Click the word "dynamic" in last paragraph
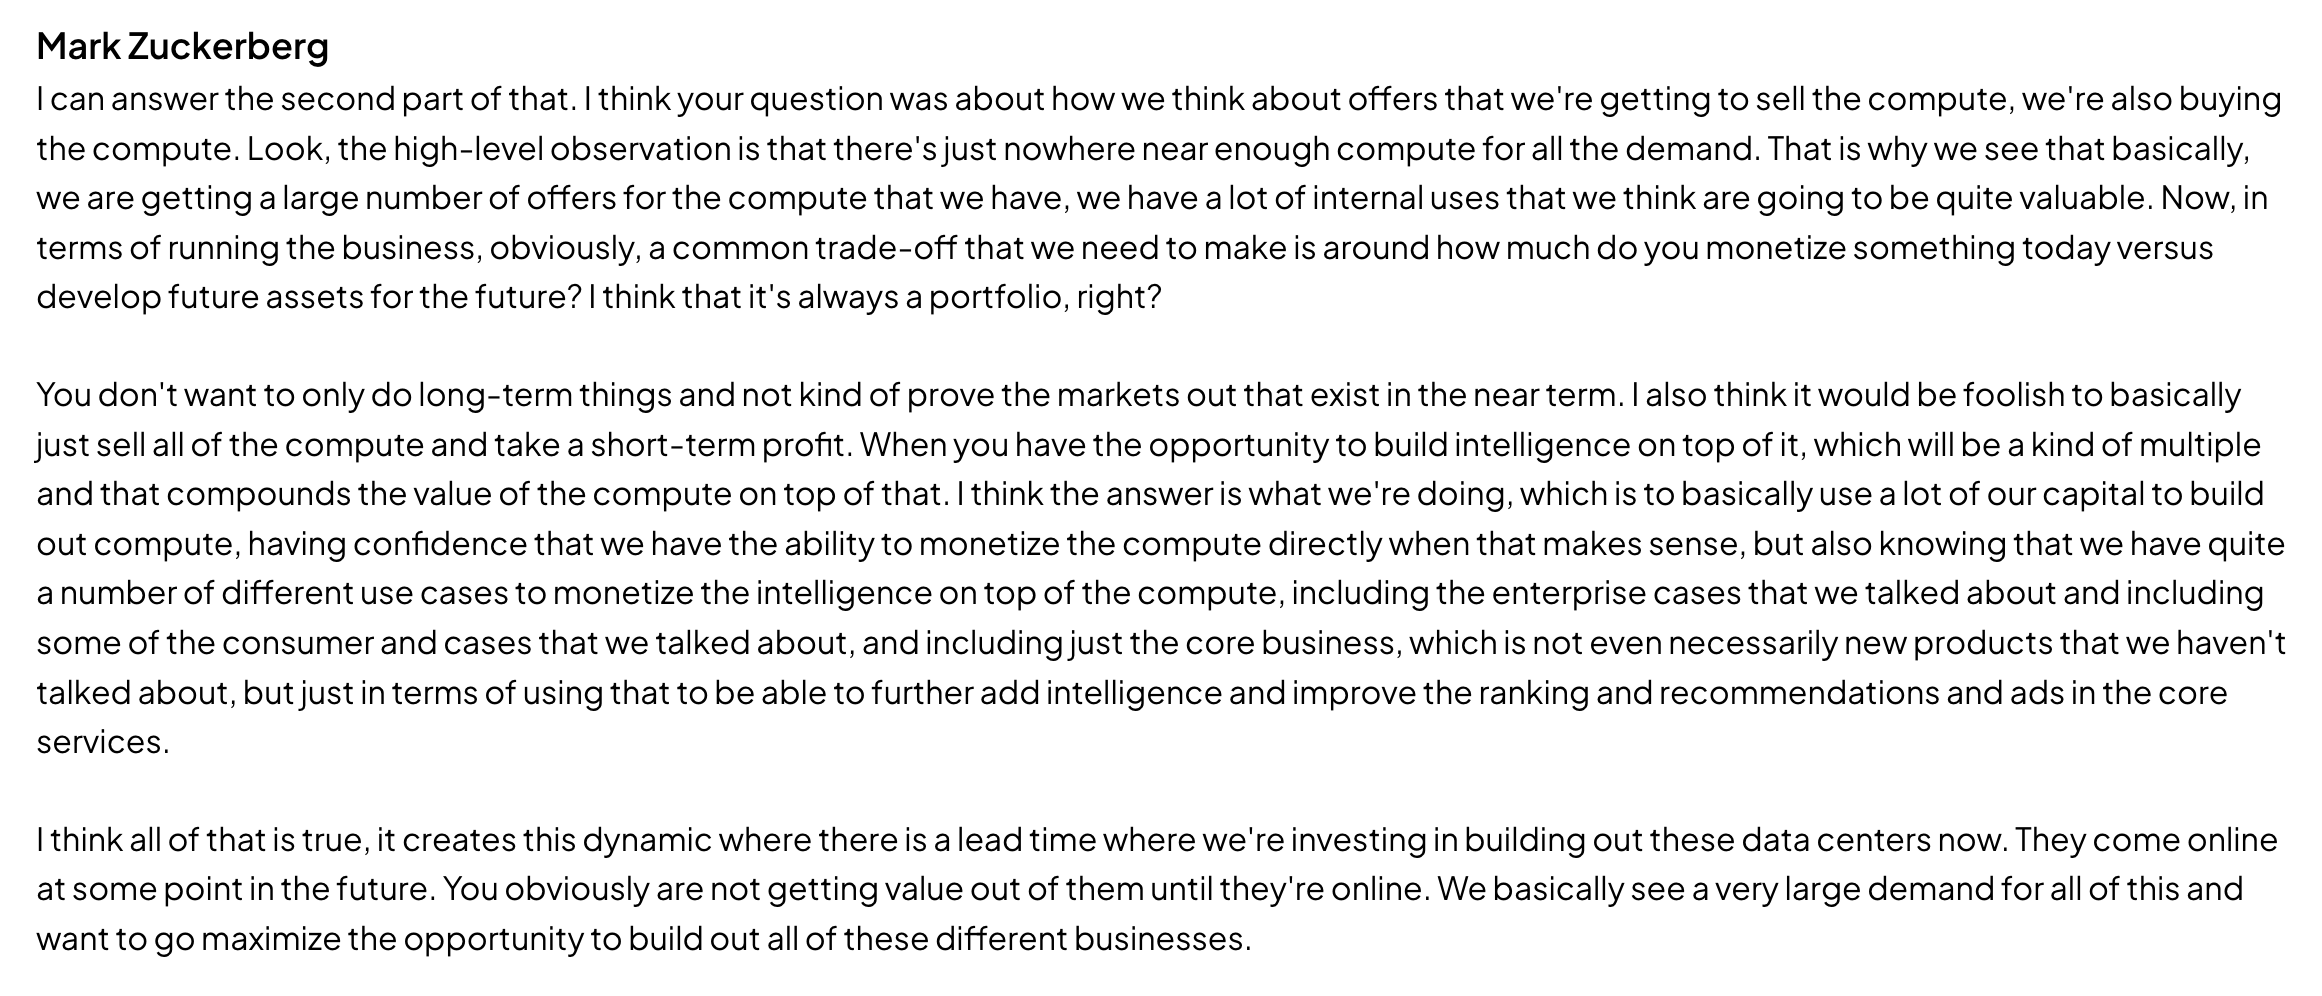This screenshot has width=2322, height=996. [x=647, y=840]
